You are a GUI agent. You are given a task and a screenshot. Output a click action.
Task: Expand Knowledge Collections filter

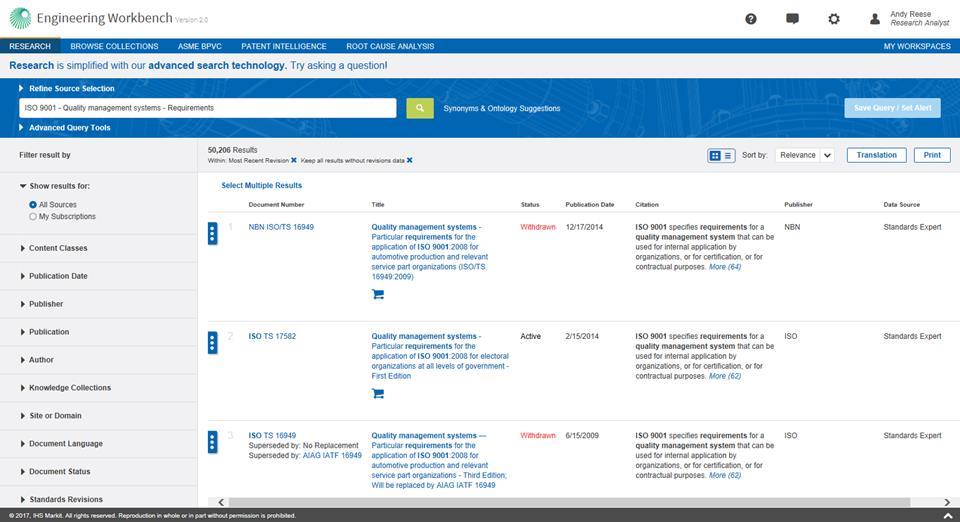pos(66,388)
